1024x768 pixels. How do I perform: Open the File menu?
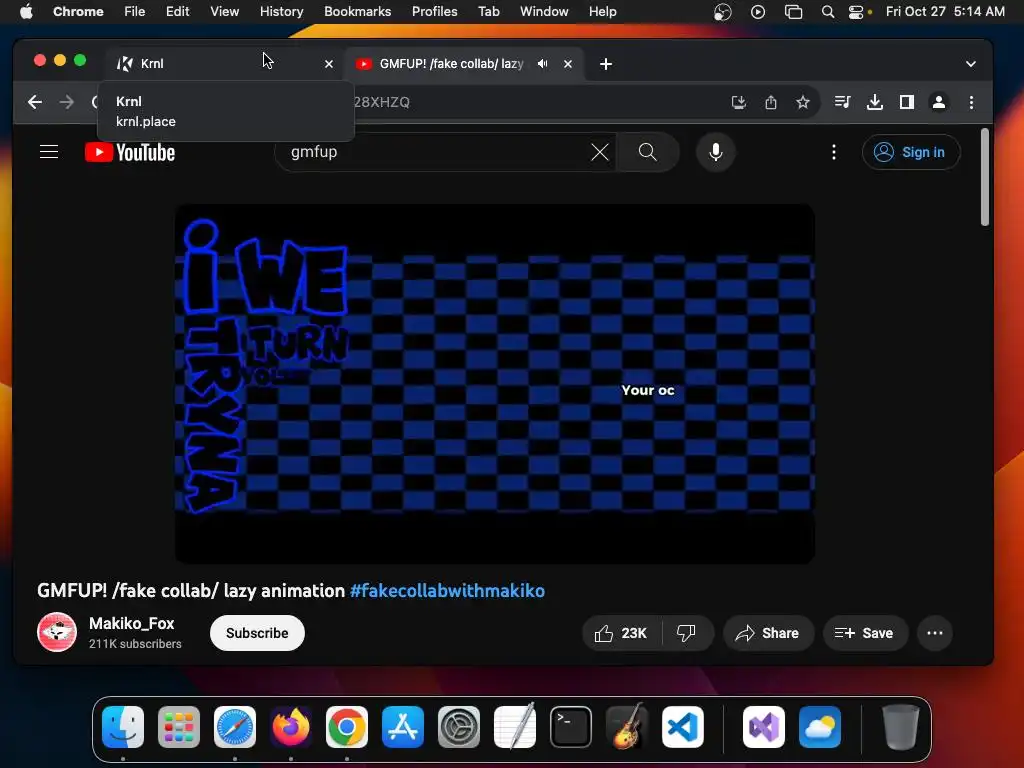135,12
